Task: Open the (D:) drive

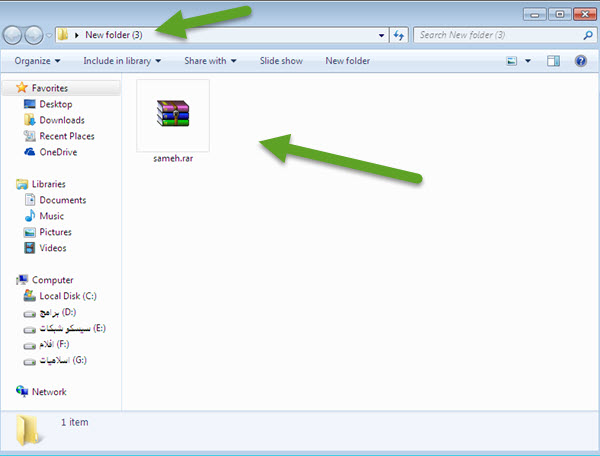Action: [x=58, y=313]
